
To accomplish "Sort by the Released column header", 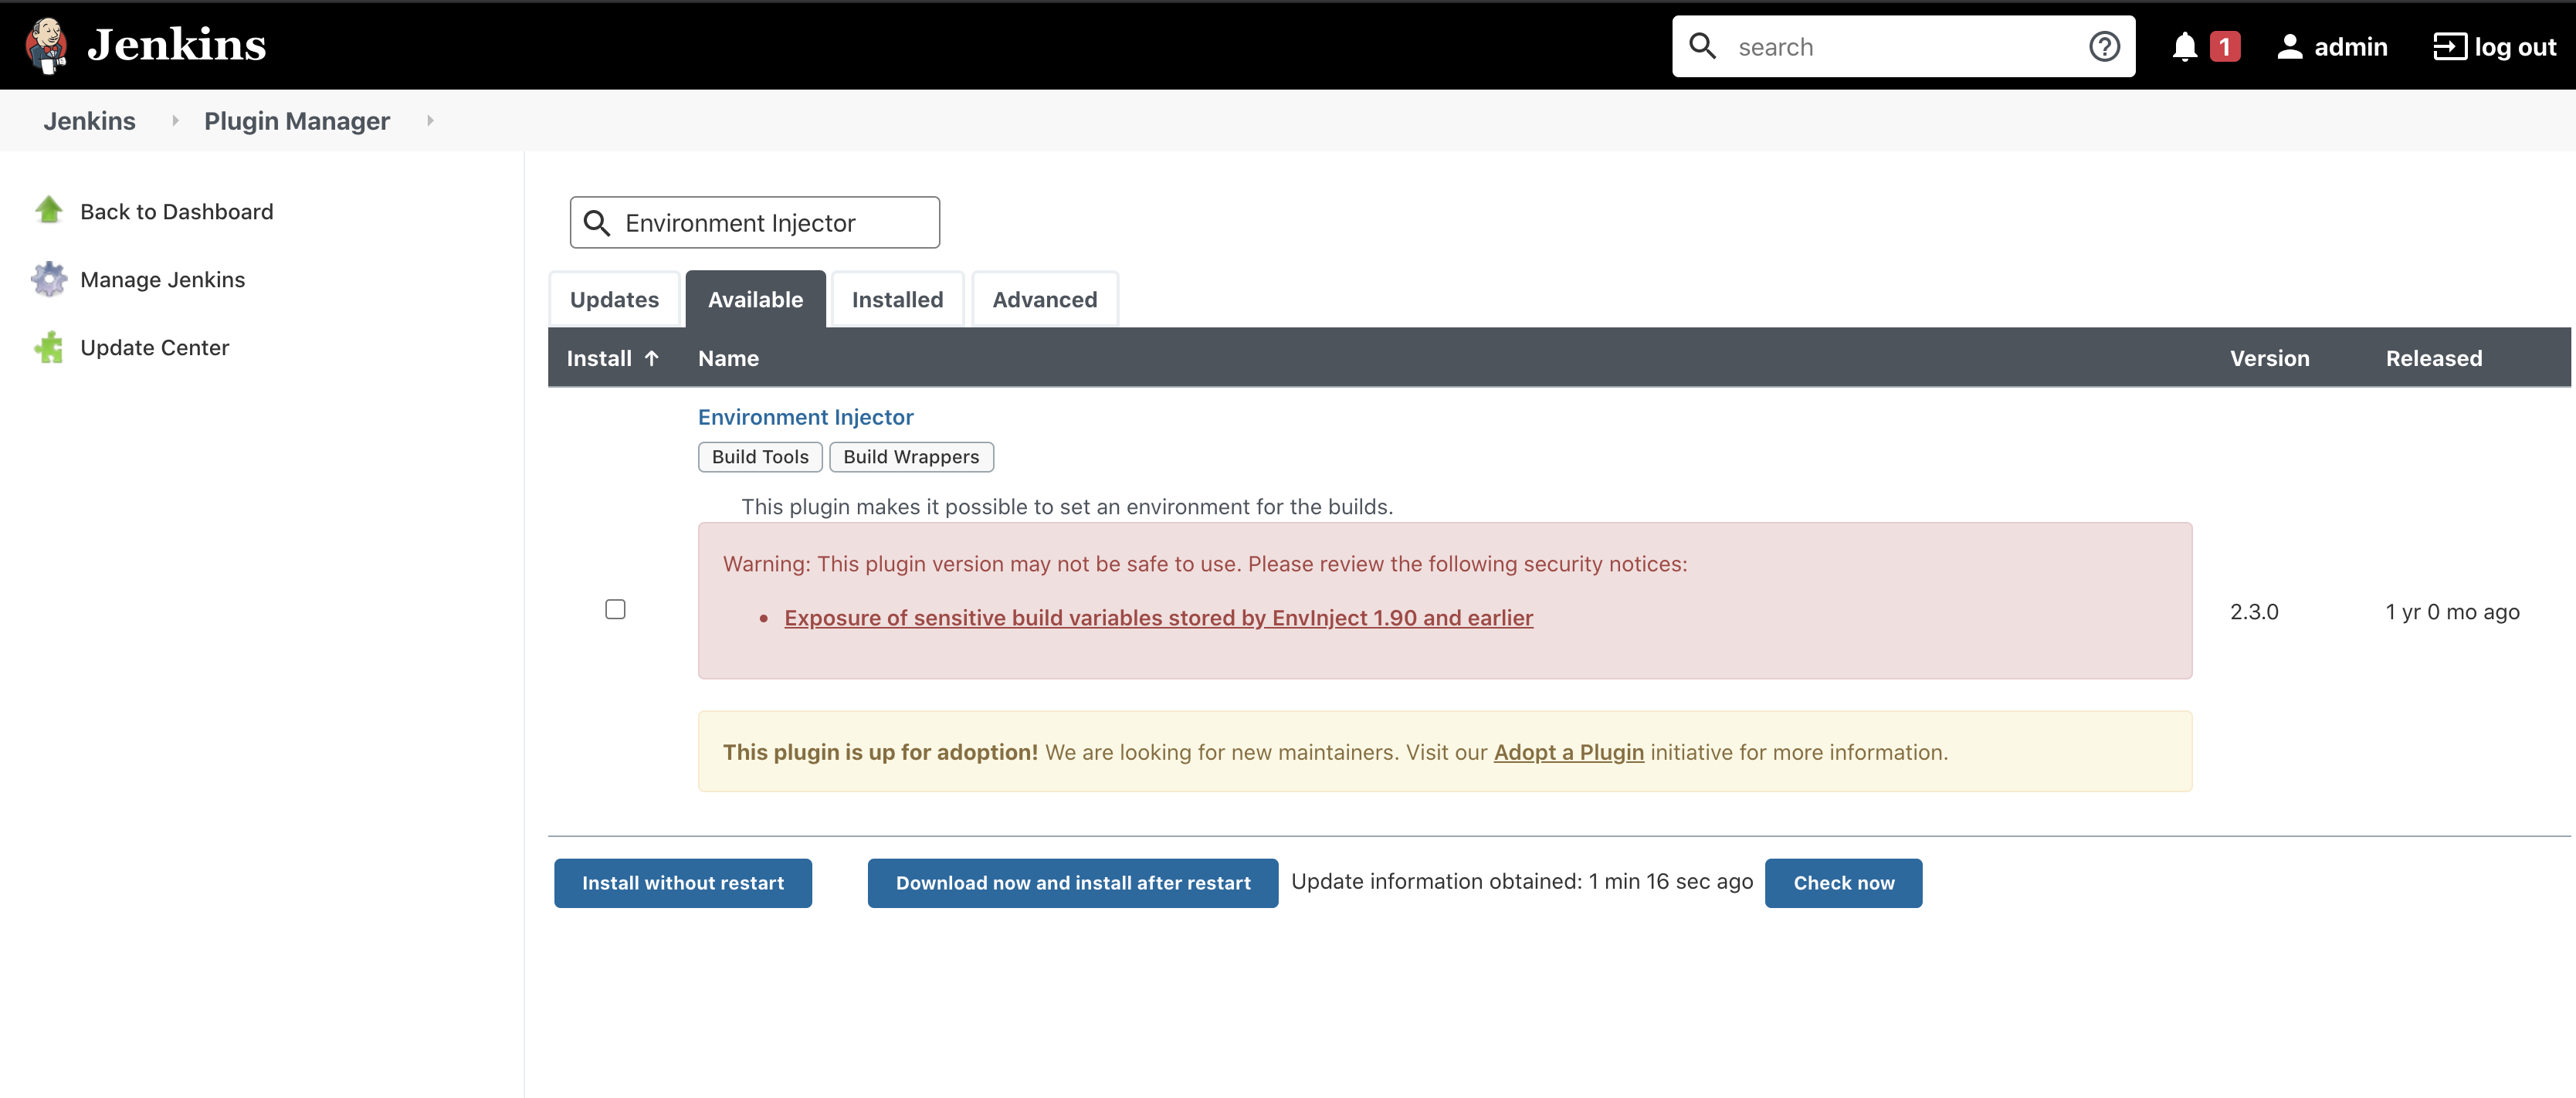I will (2433, 358).
